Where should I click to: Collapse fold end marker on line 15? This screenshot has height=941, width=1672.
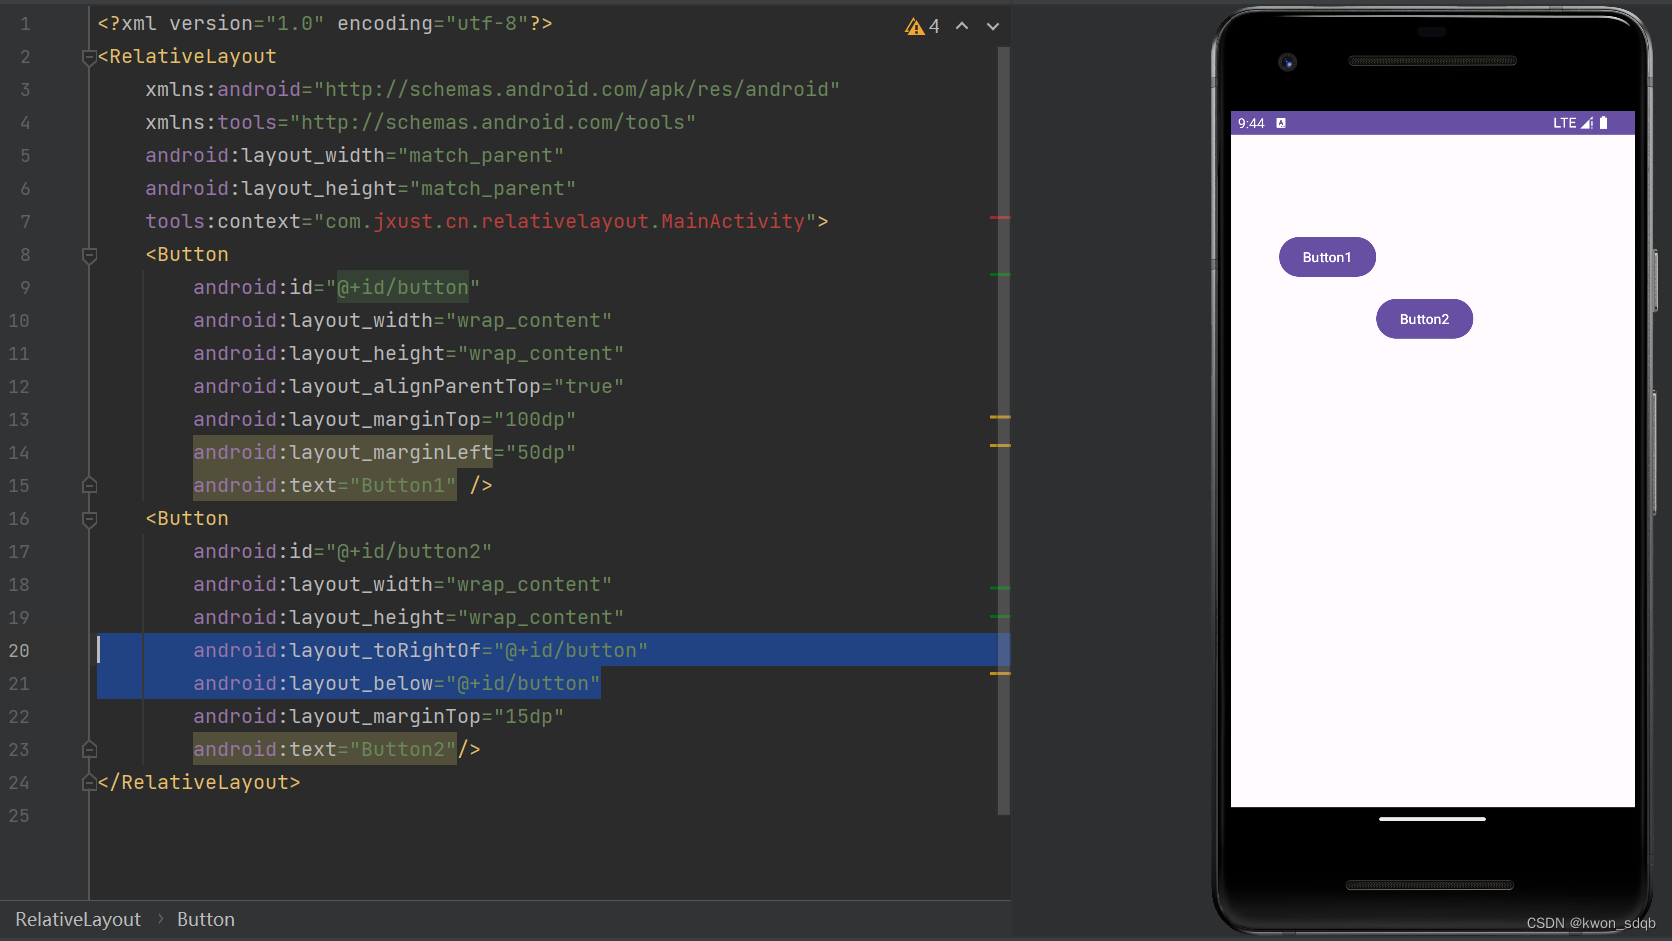click(x=89, y=486)
